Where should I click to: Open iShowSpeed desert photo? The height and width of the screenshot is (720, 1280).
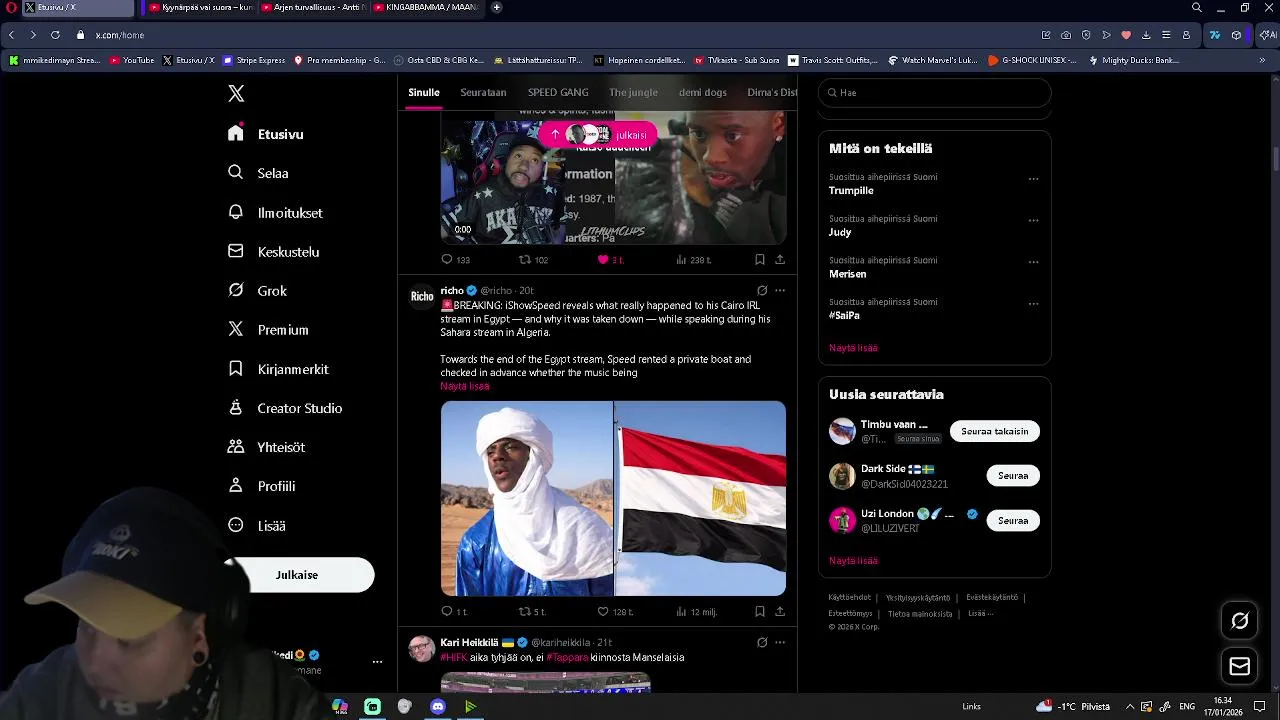[526, 498]
